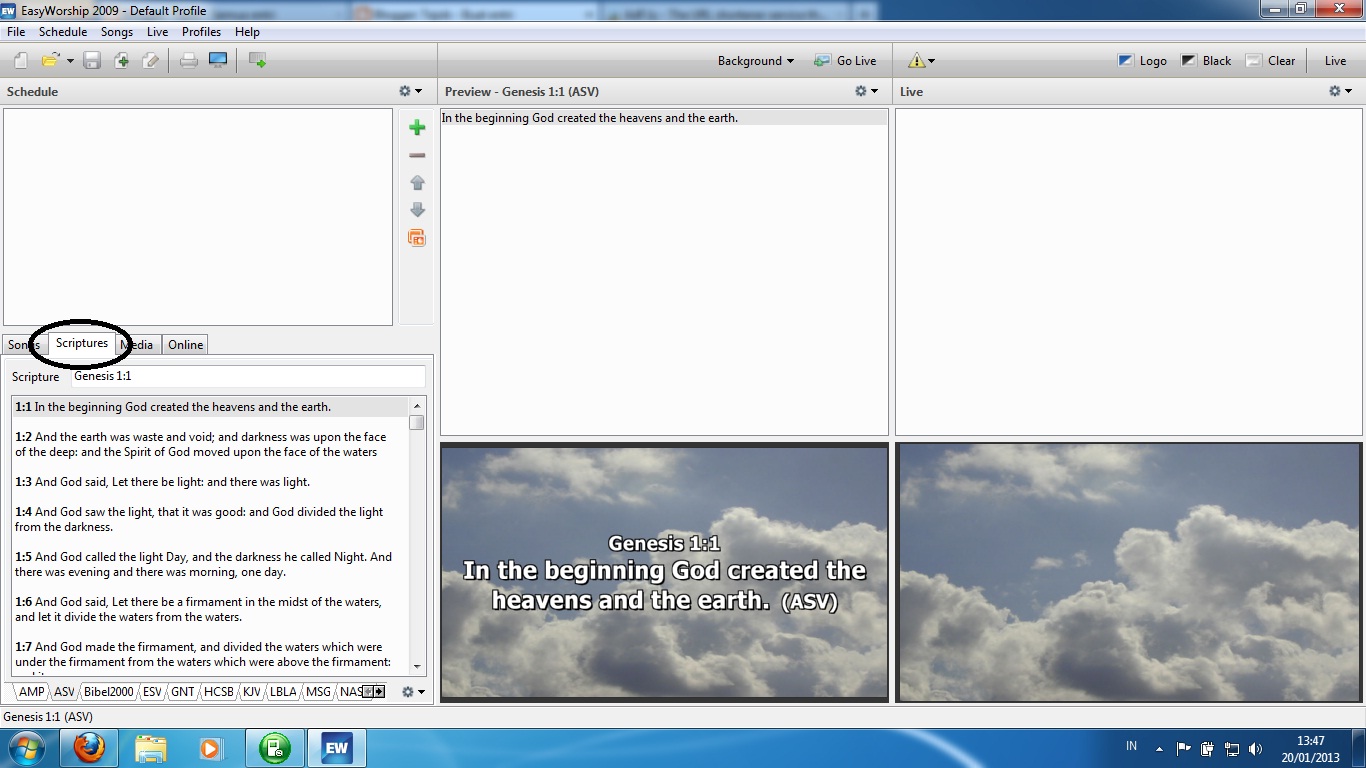Click scripture list scrollbar down arrow
Image resolution: width=1366 pixels, height=768 pixels.
[x=417, y=667]
